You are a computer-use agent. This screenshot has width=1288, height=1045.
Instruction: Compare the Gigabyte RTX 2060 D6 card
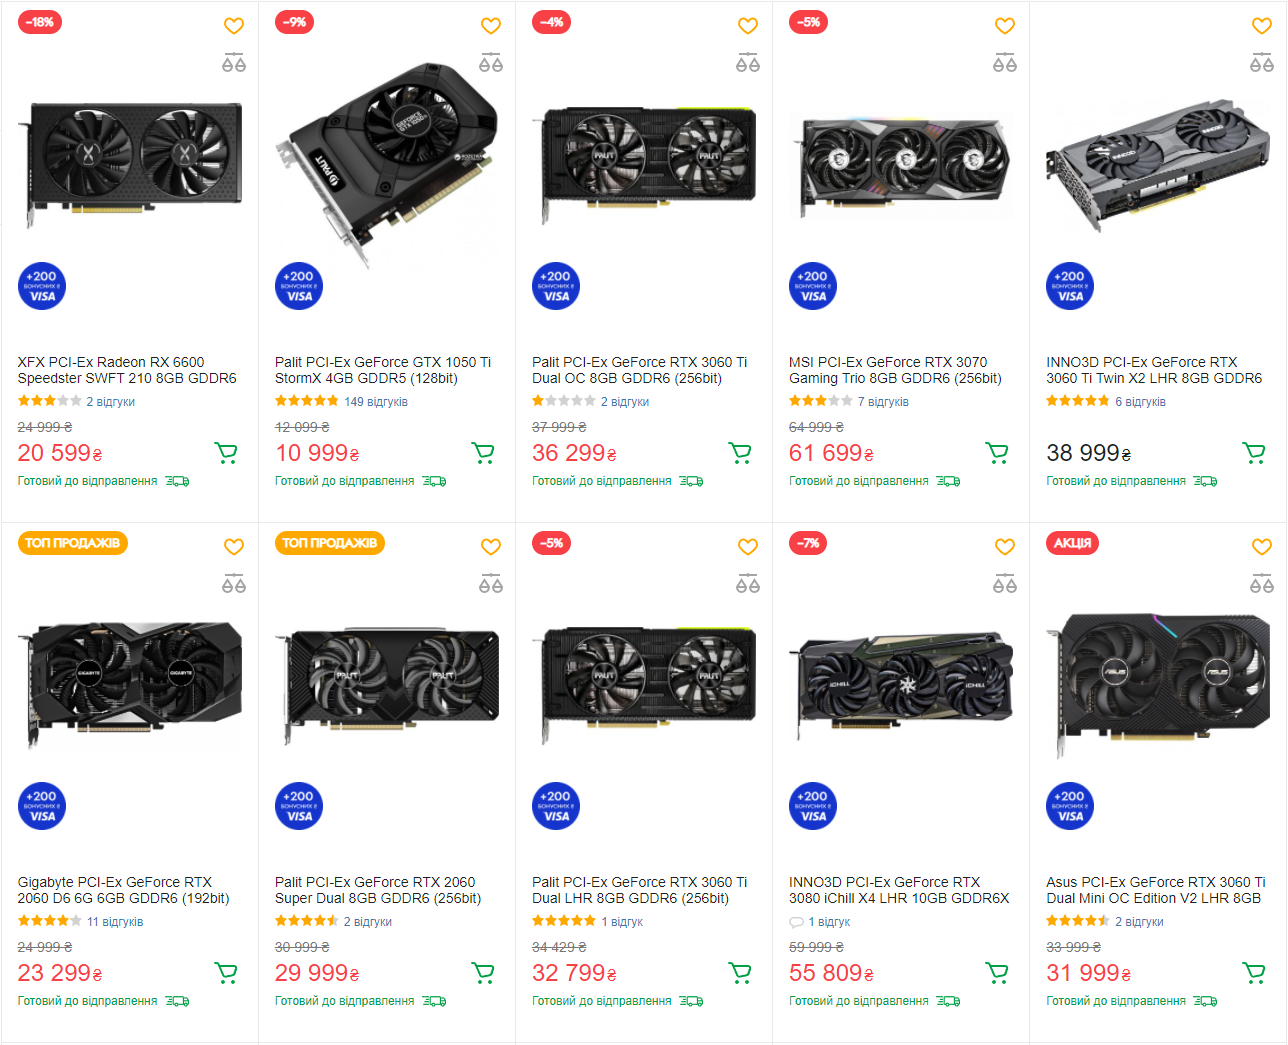coord(233,583)
